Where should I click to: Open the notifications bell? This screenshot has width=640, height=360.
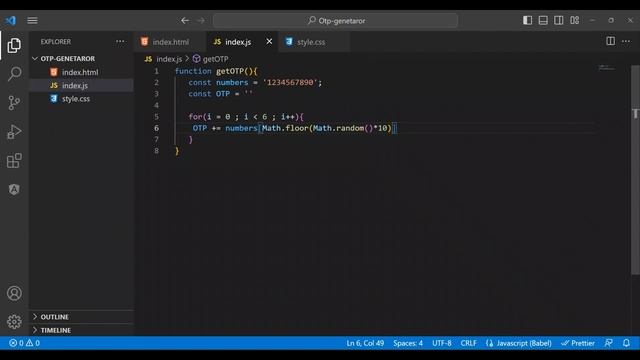tap(626, 343)
